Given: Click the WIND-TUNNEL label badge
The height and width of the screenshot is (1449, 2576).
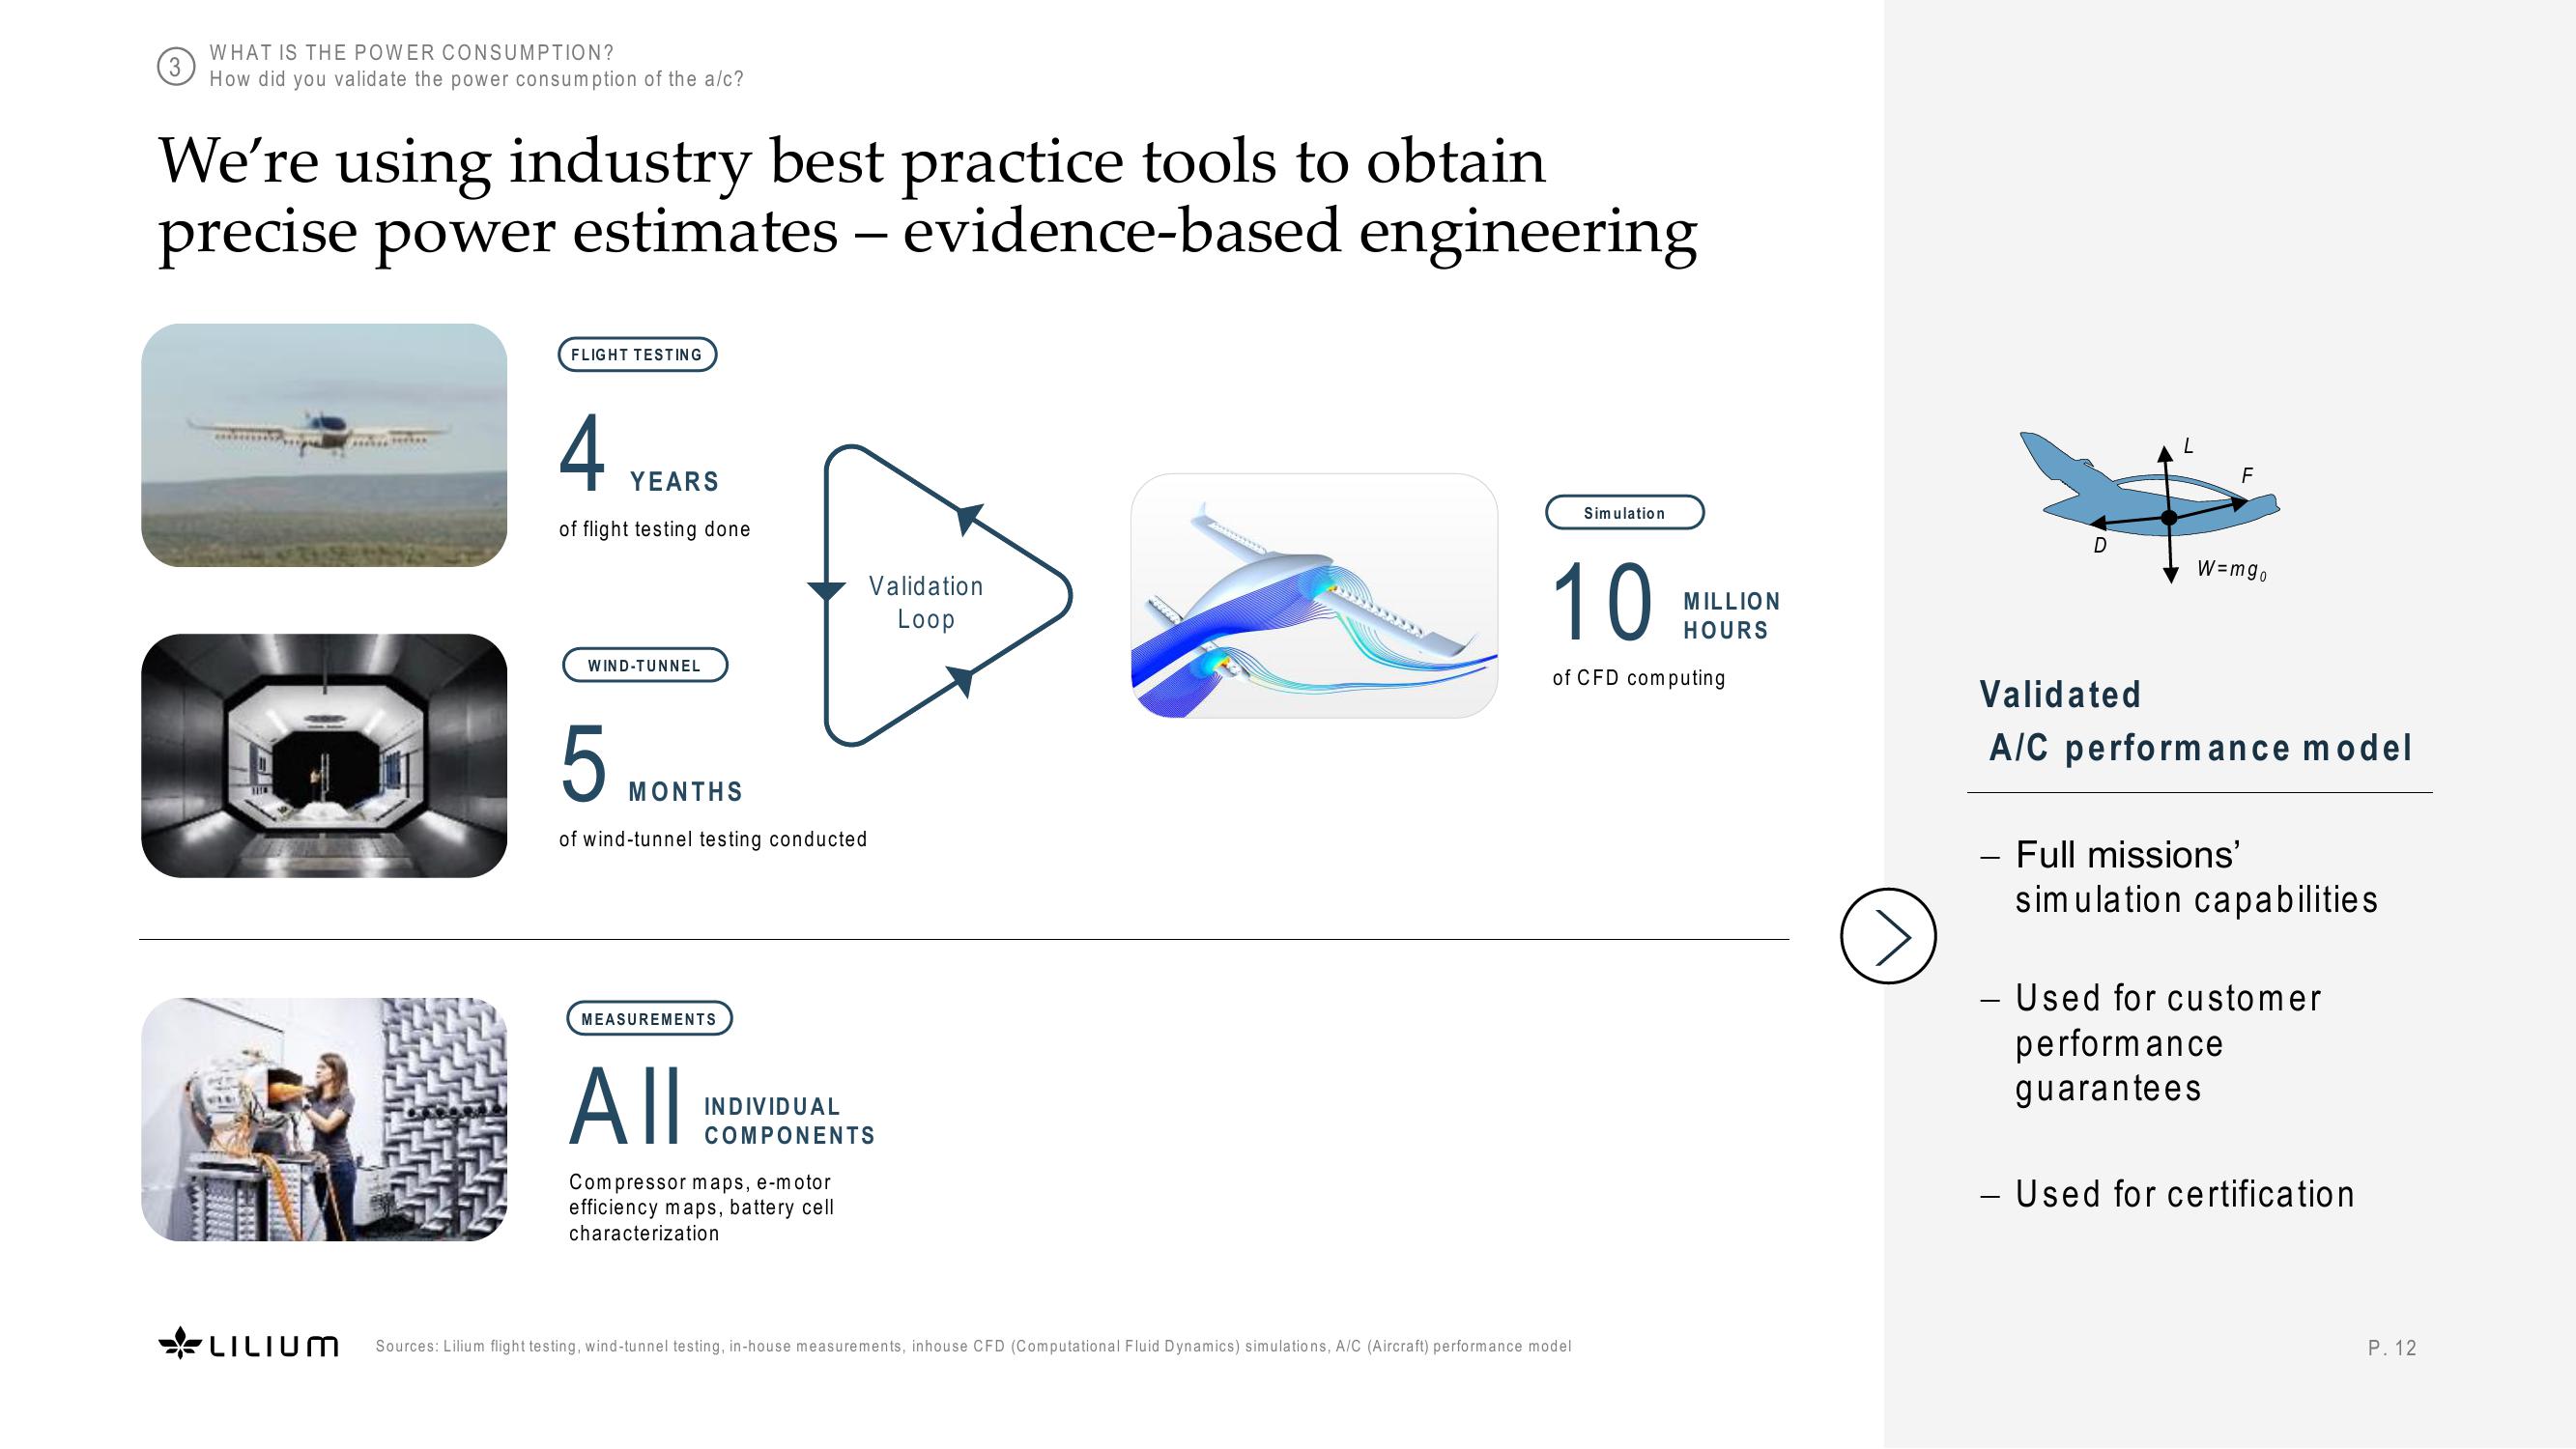Looking at the screenshot, I should tap(643, 664).
